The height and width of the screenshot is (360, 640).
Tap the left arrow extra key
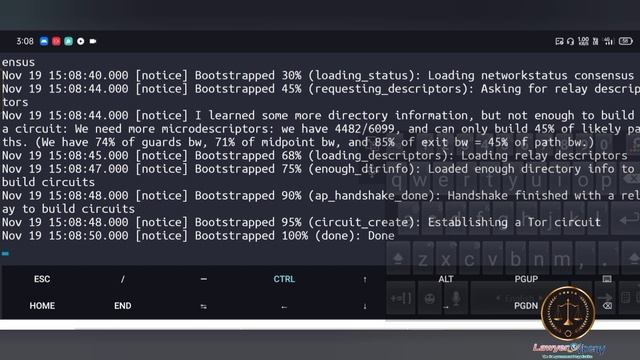tap(284, 307)
